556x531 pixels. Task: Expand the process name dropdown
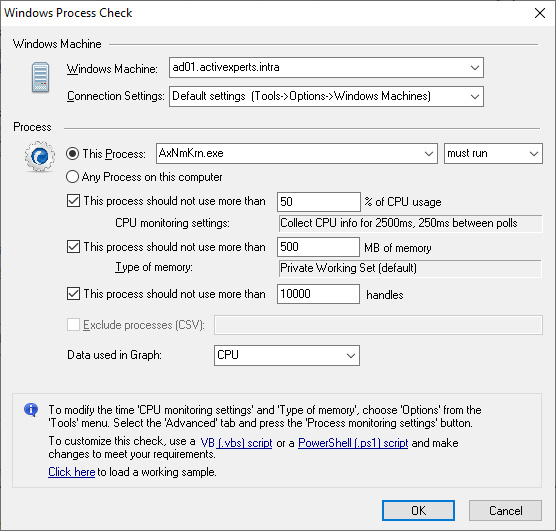tap(429, 154)
